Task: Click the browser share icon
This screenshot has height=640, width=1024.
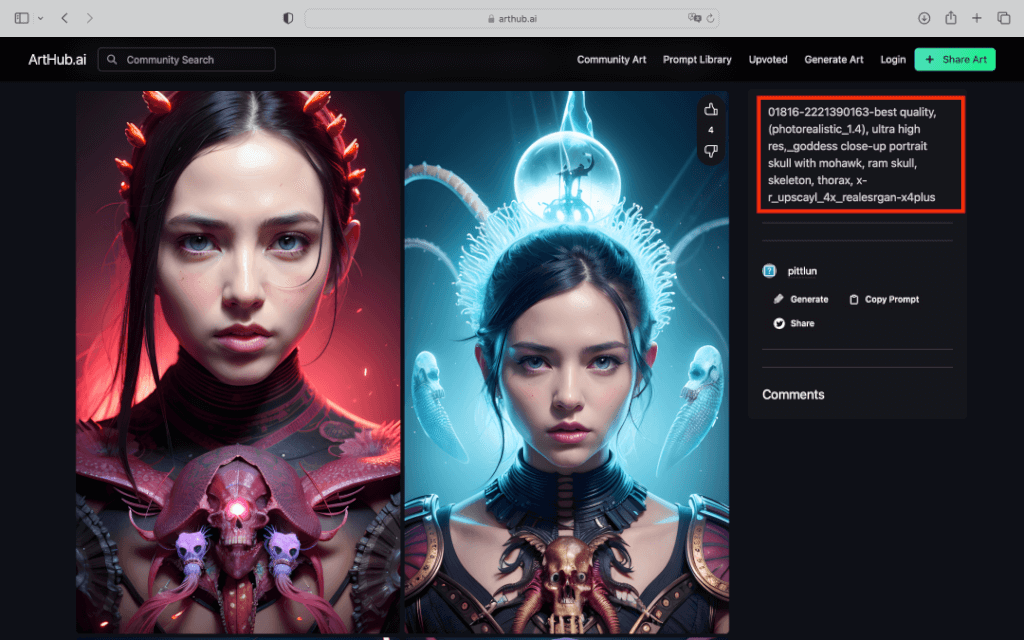Action: [x=950, y=18]
